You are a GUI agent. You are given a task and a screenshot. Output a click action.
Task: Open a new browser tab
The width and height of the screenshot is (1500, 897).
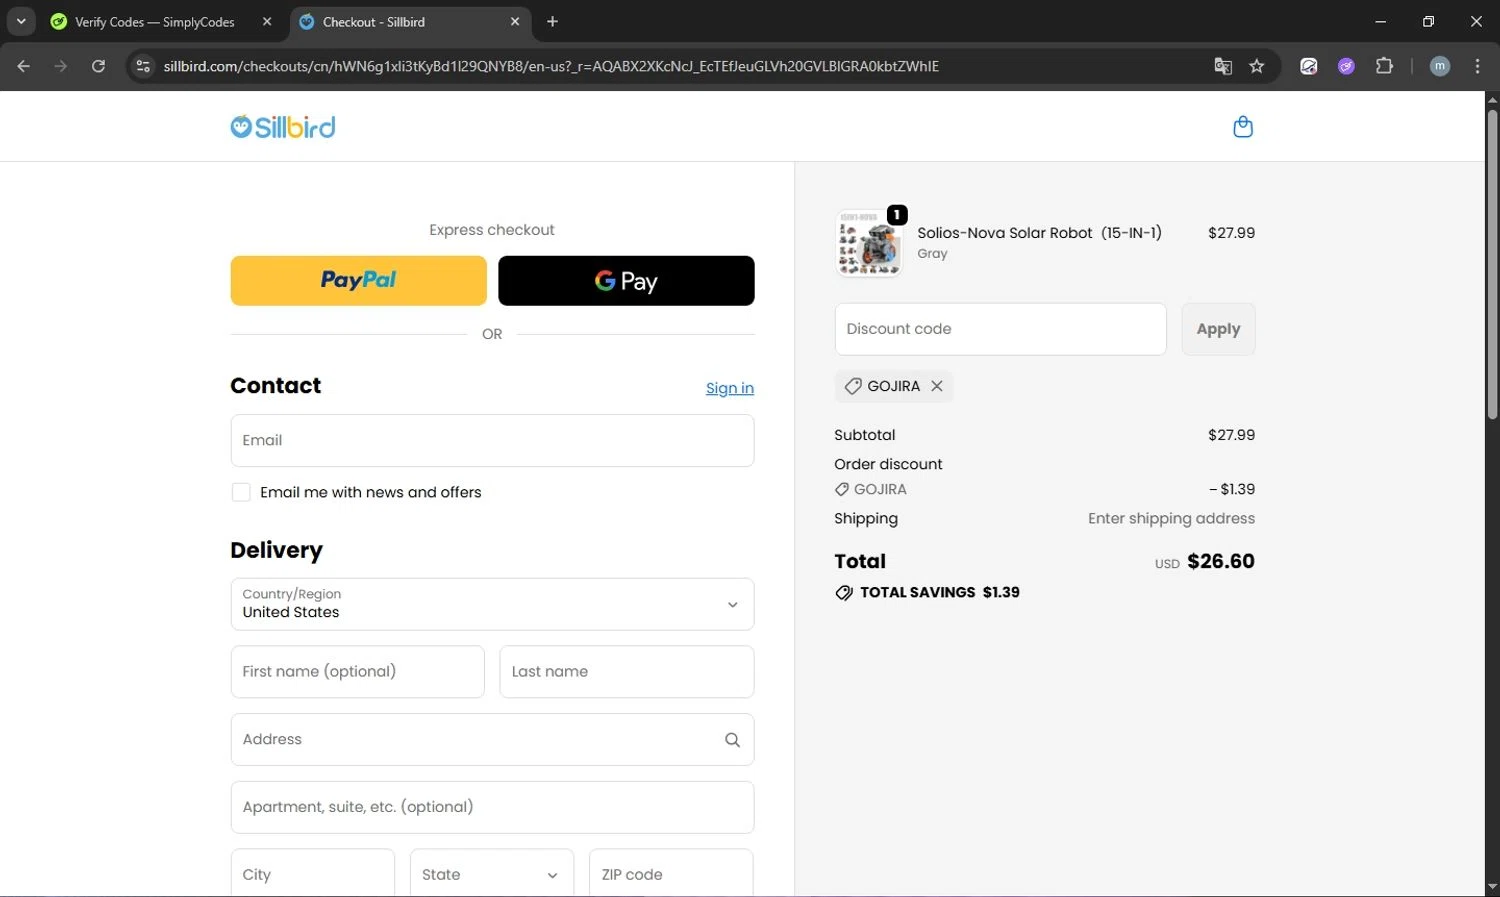pos(552,21)
